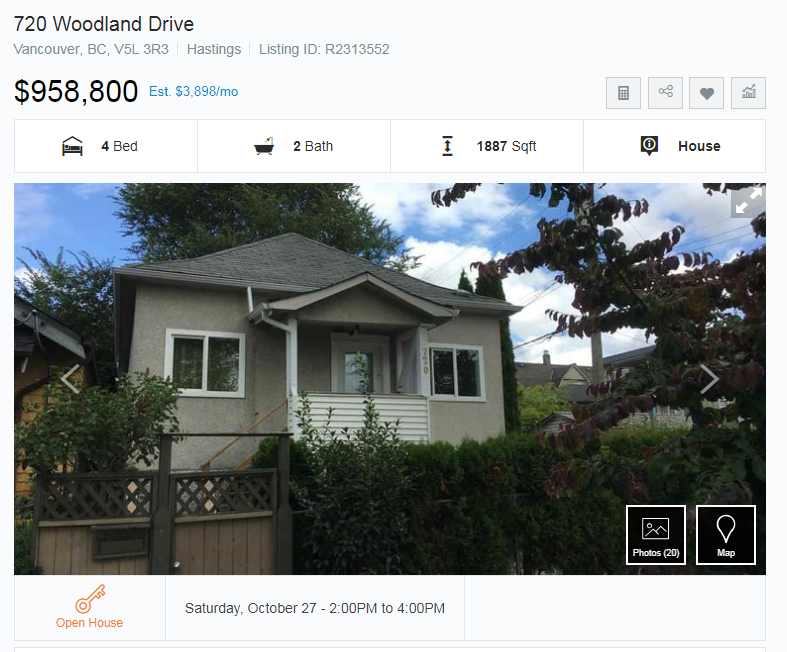Image resolution: width=787 pixels, height=652 pixels.
Task: Click the Open House label
Action: coord(89,623)
